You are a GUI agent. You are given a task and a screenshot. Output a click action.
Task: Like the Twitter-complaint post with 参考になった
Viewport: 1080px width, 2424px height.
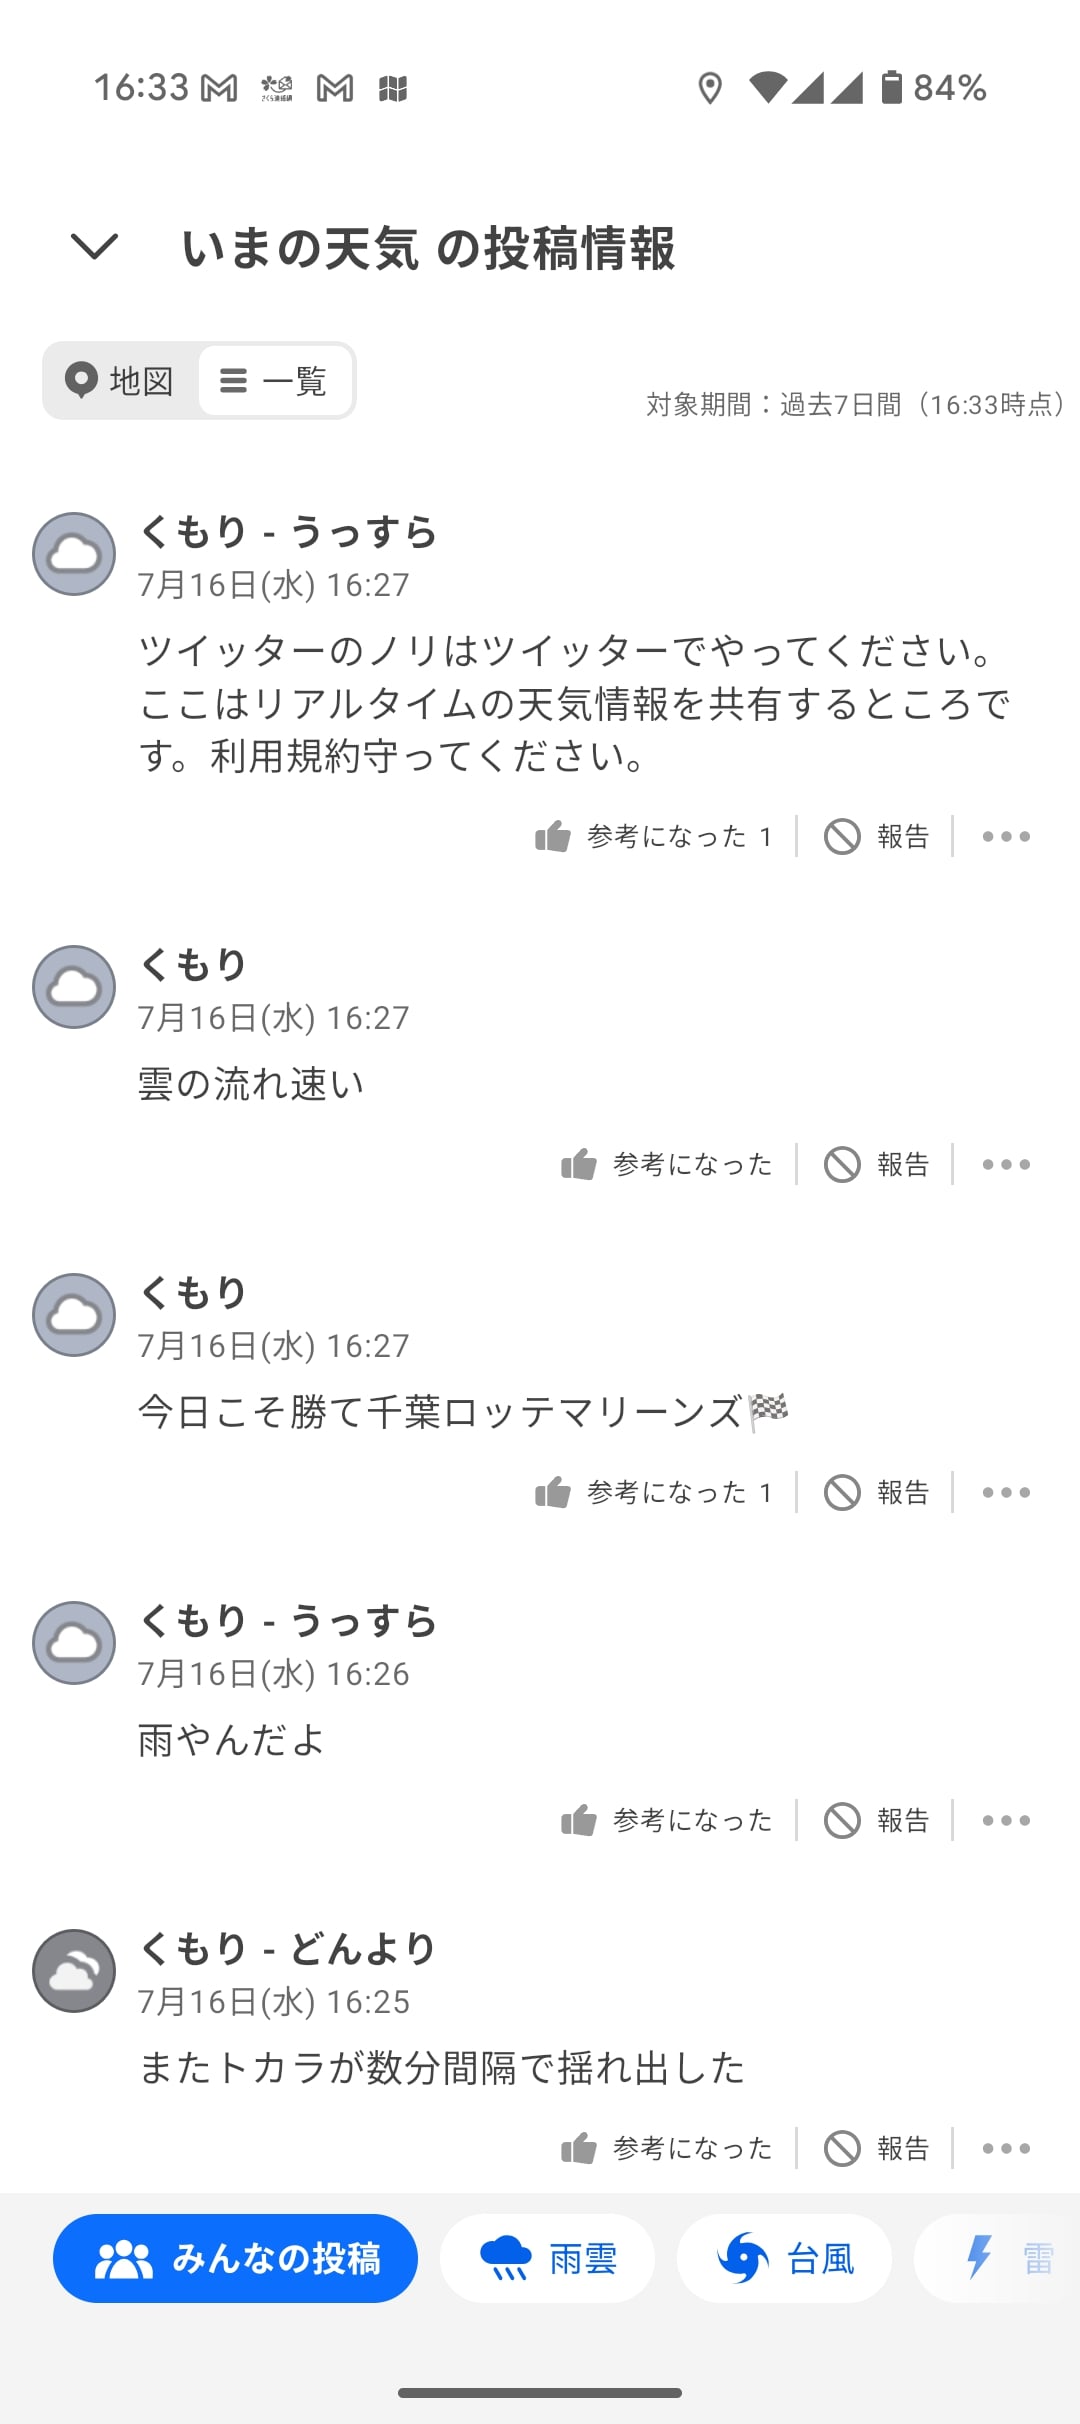pyautogui.click(x=654, y=836)
